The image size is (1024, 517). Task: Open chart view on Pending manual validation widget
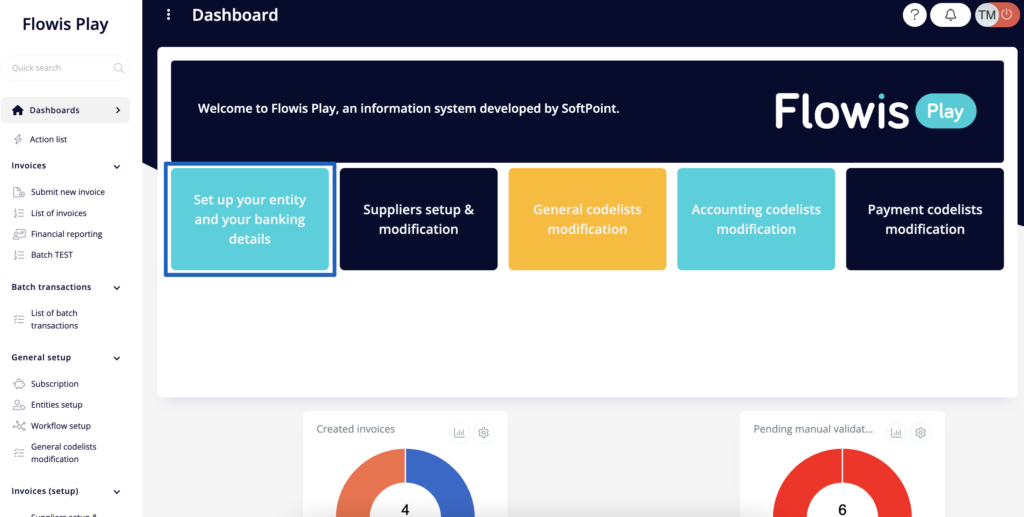click(897, 432)
